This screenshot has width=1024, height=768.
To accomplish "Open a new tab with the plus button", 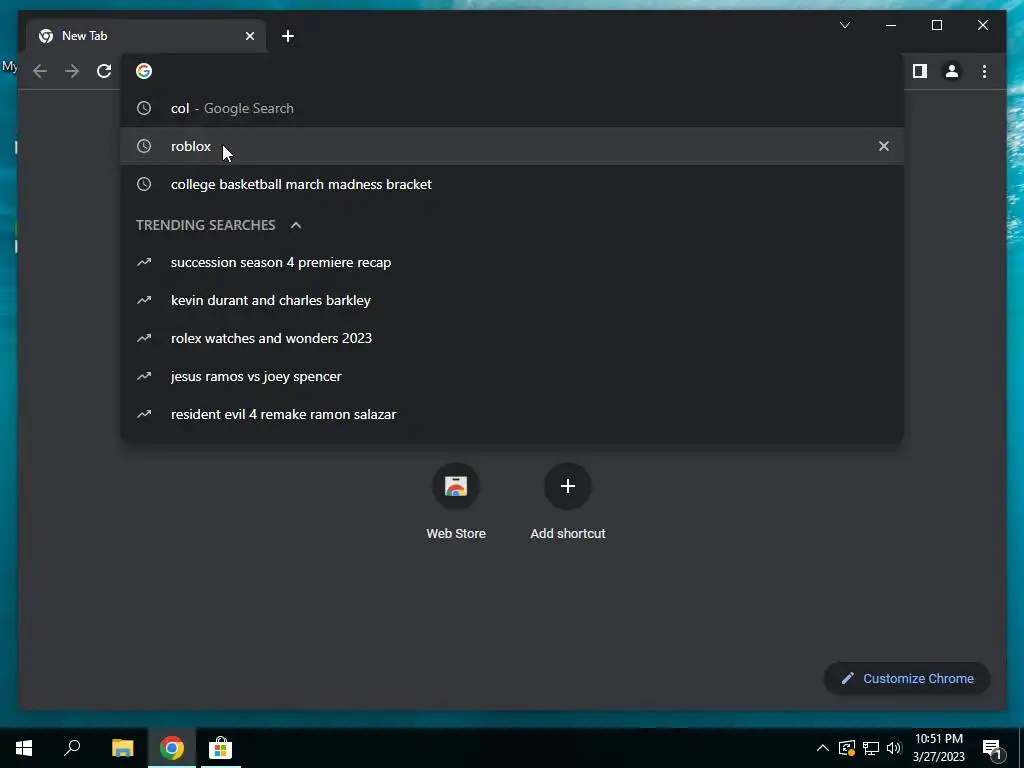I will point(288,36).
